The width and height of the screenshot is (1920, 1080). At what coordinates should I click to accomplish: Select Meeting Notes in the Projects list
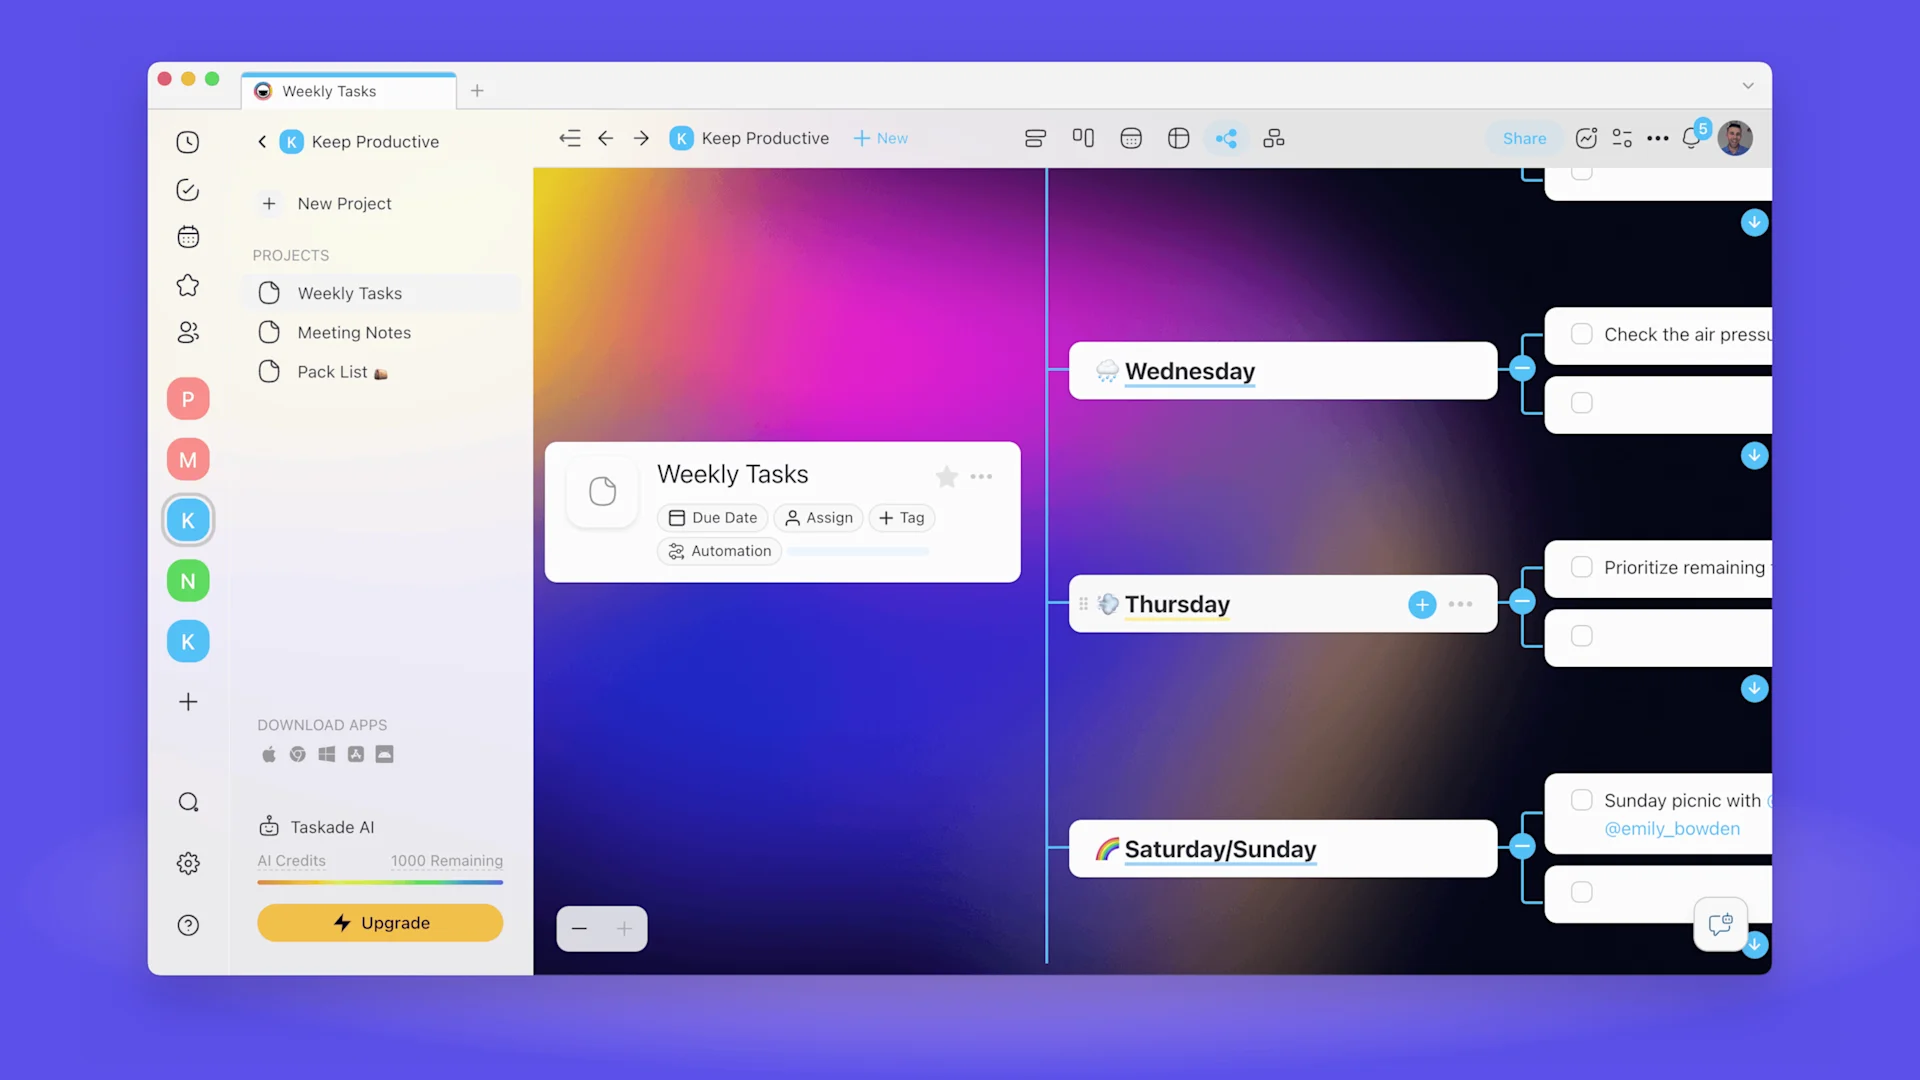[354, 332]
